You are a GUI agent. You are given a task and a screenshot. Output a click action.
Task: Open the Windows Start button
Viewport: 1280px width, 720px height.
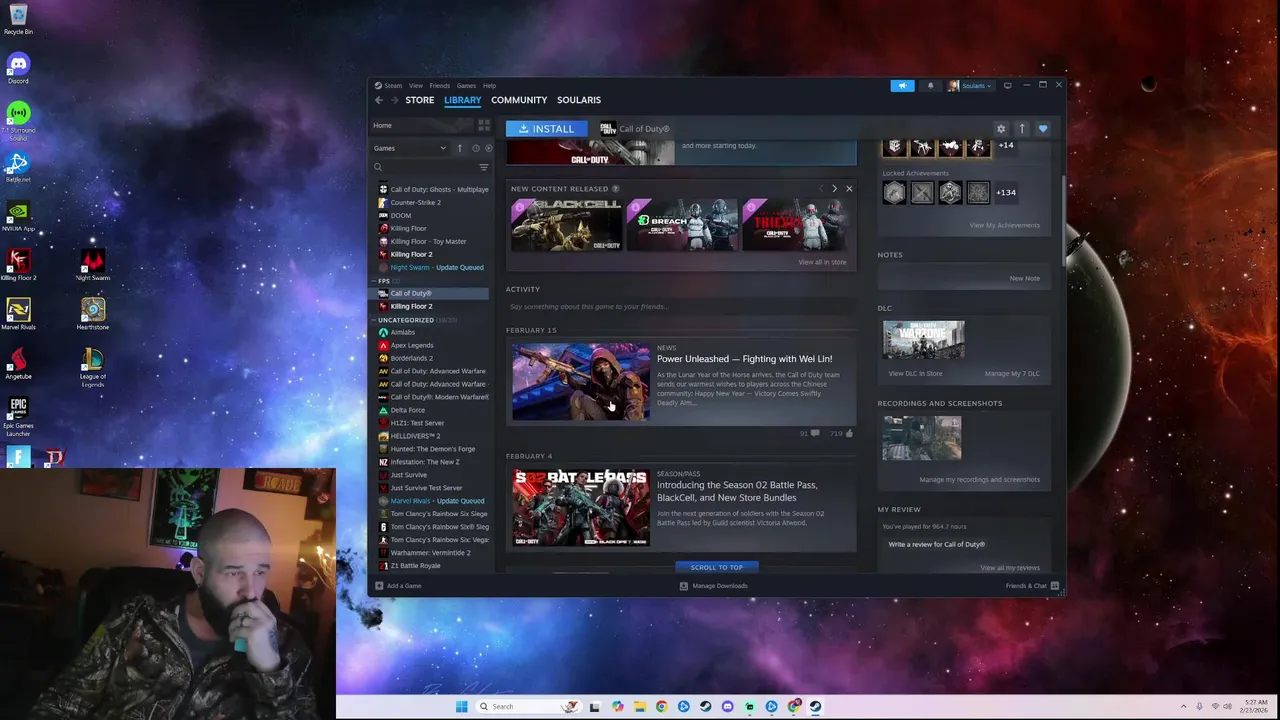[x=461, y=706]
